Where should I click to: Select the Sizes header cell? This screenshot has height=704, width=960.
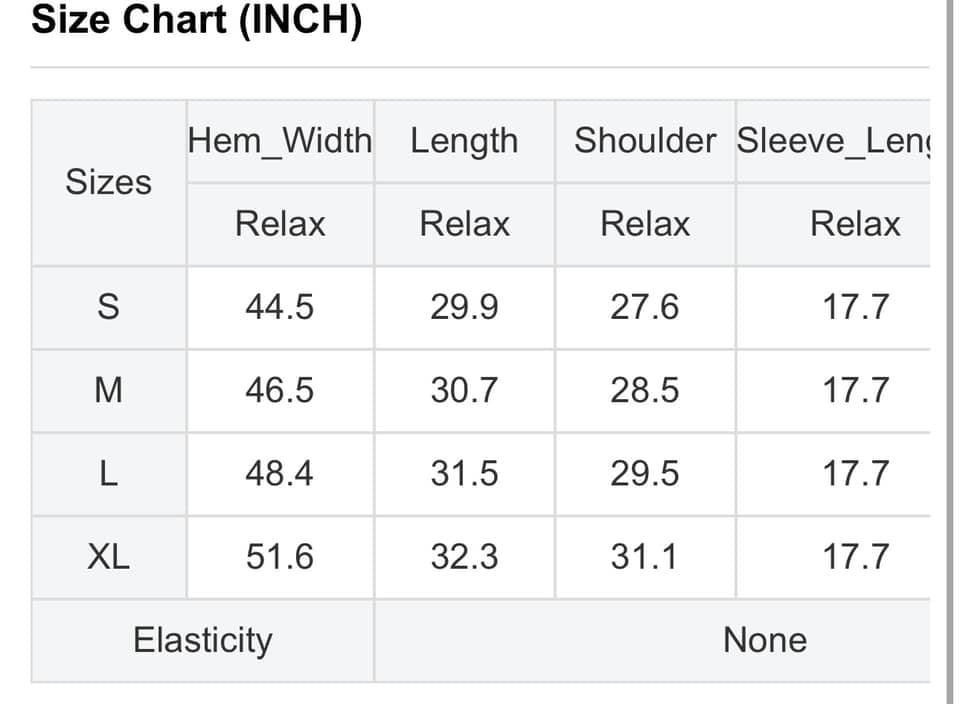pyautogui.click(x=108, y=182)
